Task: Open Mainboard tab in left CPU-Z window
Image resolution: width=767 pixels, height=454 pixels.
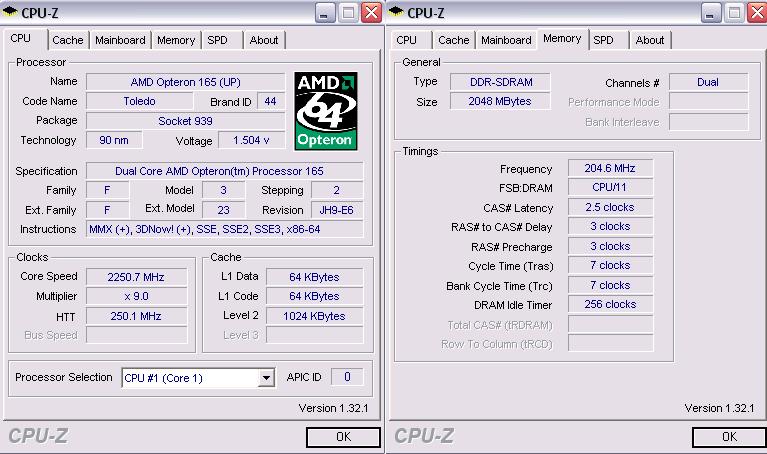Action: (x=120, y=40)
